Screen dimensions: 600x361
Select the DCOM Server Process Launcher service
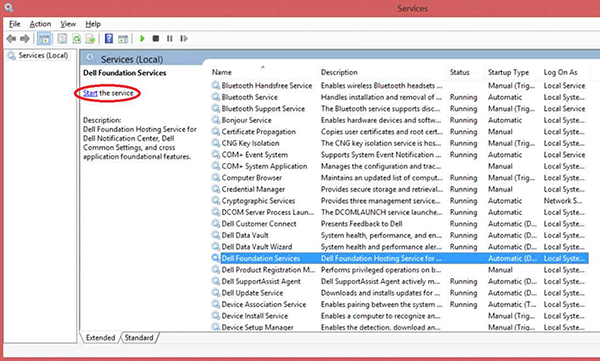click(399, 212)
